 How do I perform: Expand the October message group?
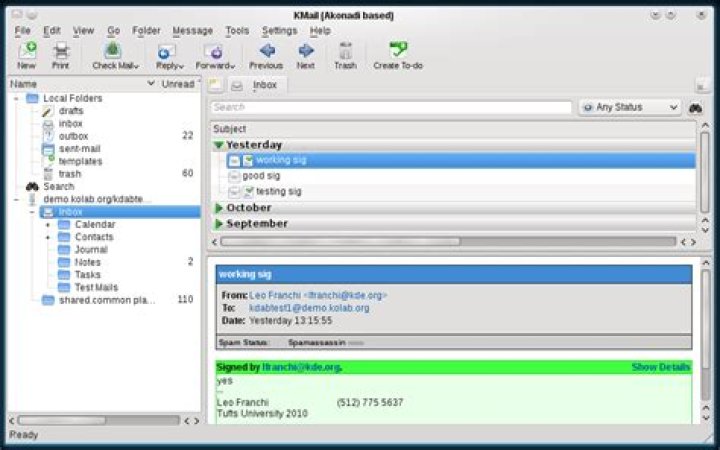point(219,208)
